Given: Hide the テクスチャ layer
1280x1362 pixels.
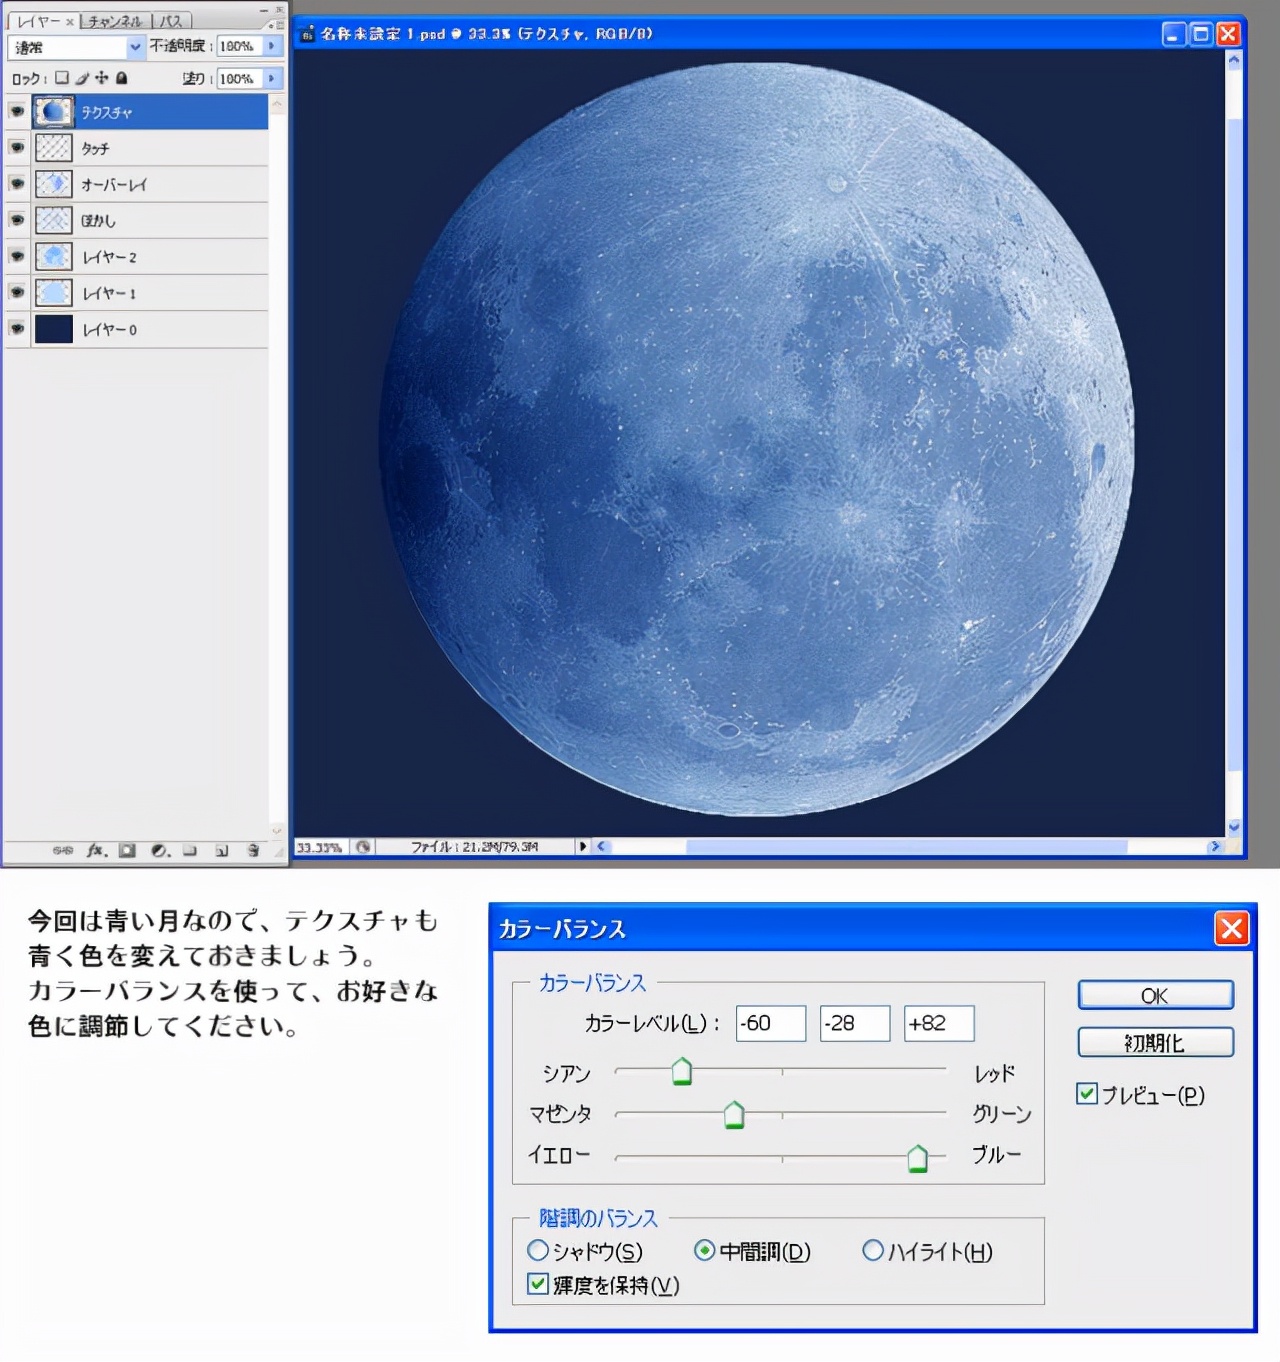Looking at the screenshot, I should [x=17, y=111].
